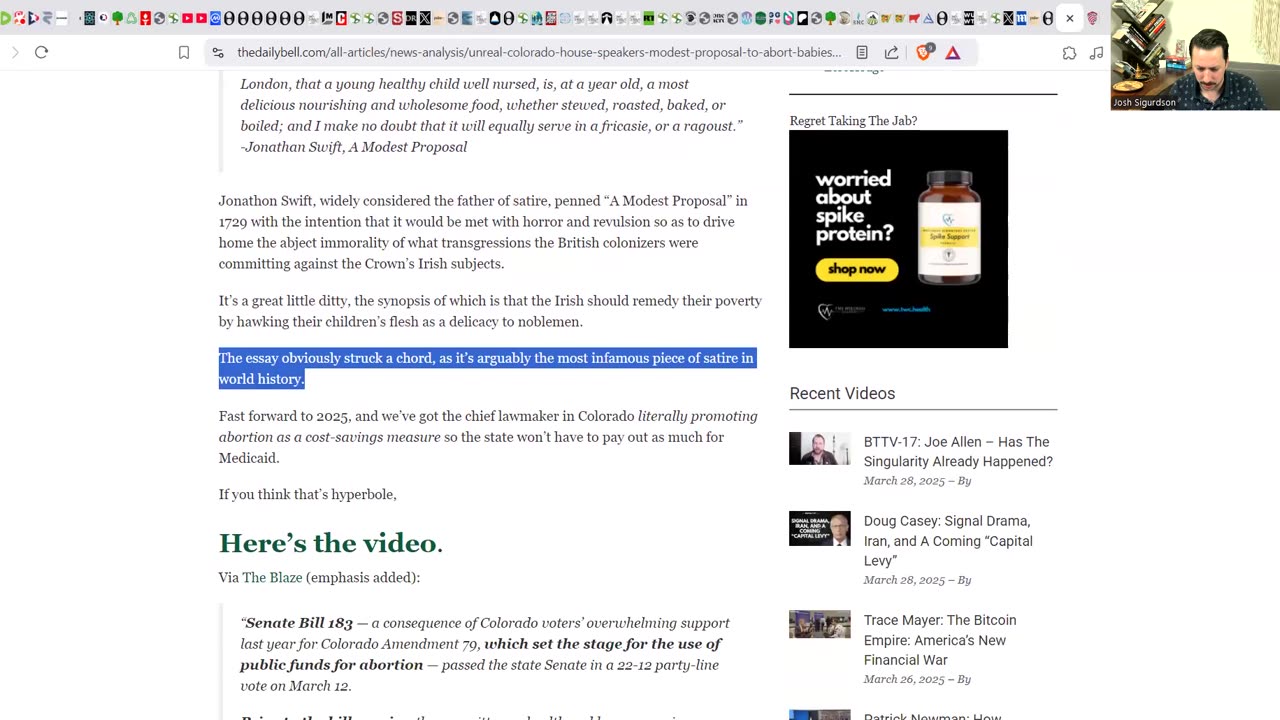This screenshot has width=1280, height=720.
Task: Click the Recent Videos section heading
Action: [842, 394]
